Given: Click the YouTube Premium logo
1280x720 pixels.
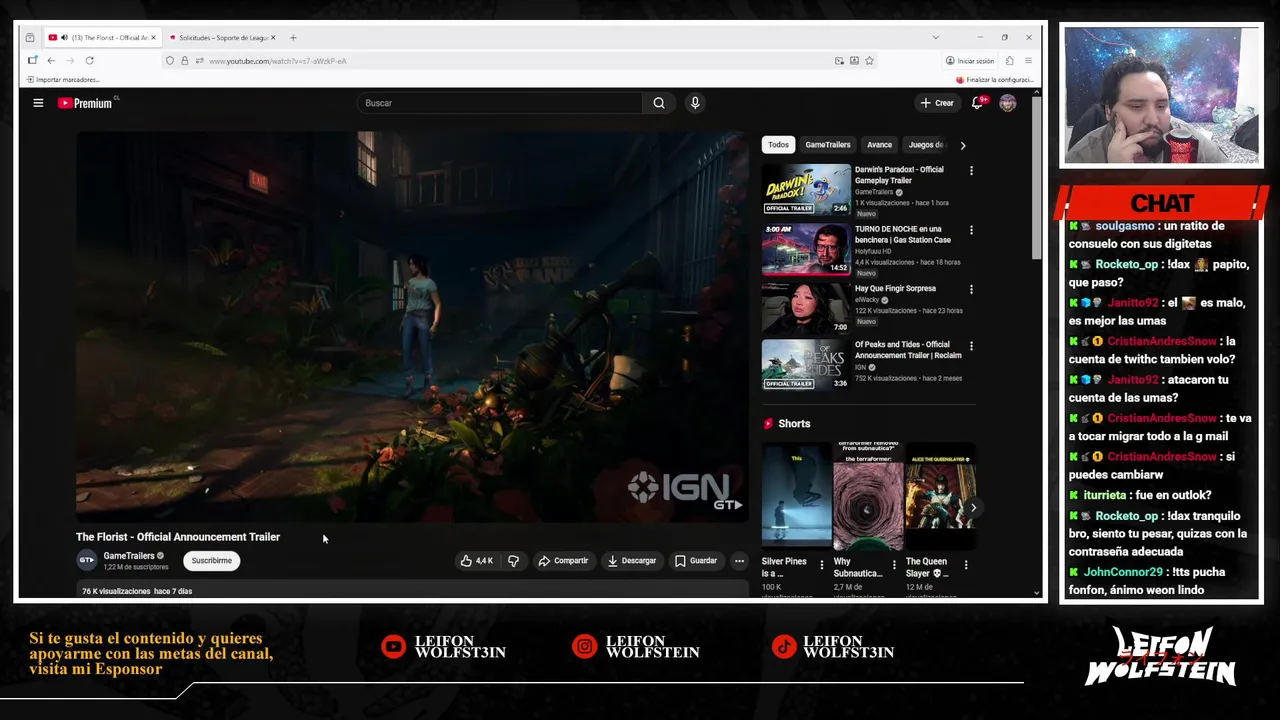Looking at the screenshot, I should (x=86, y=103).
